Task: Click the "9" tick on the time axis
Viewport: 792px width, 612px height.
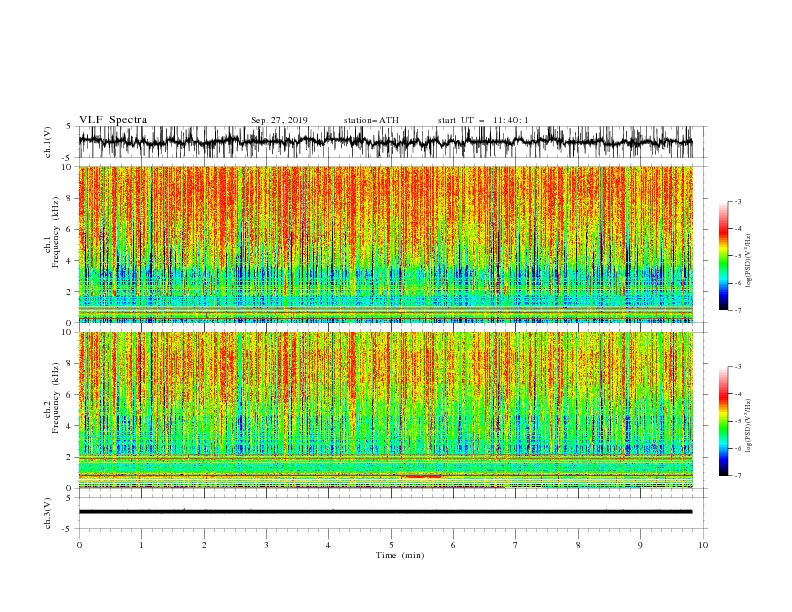Action: [x=640, y=545]
